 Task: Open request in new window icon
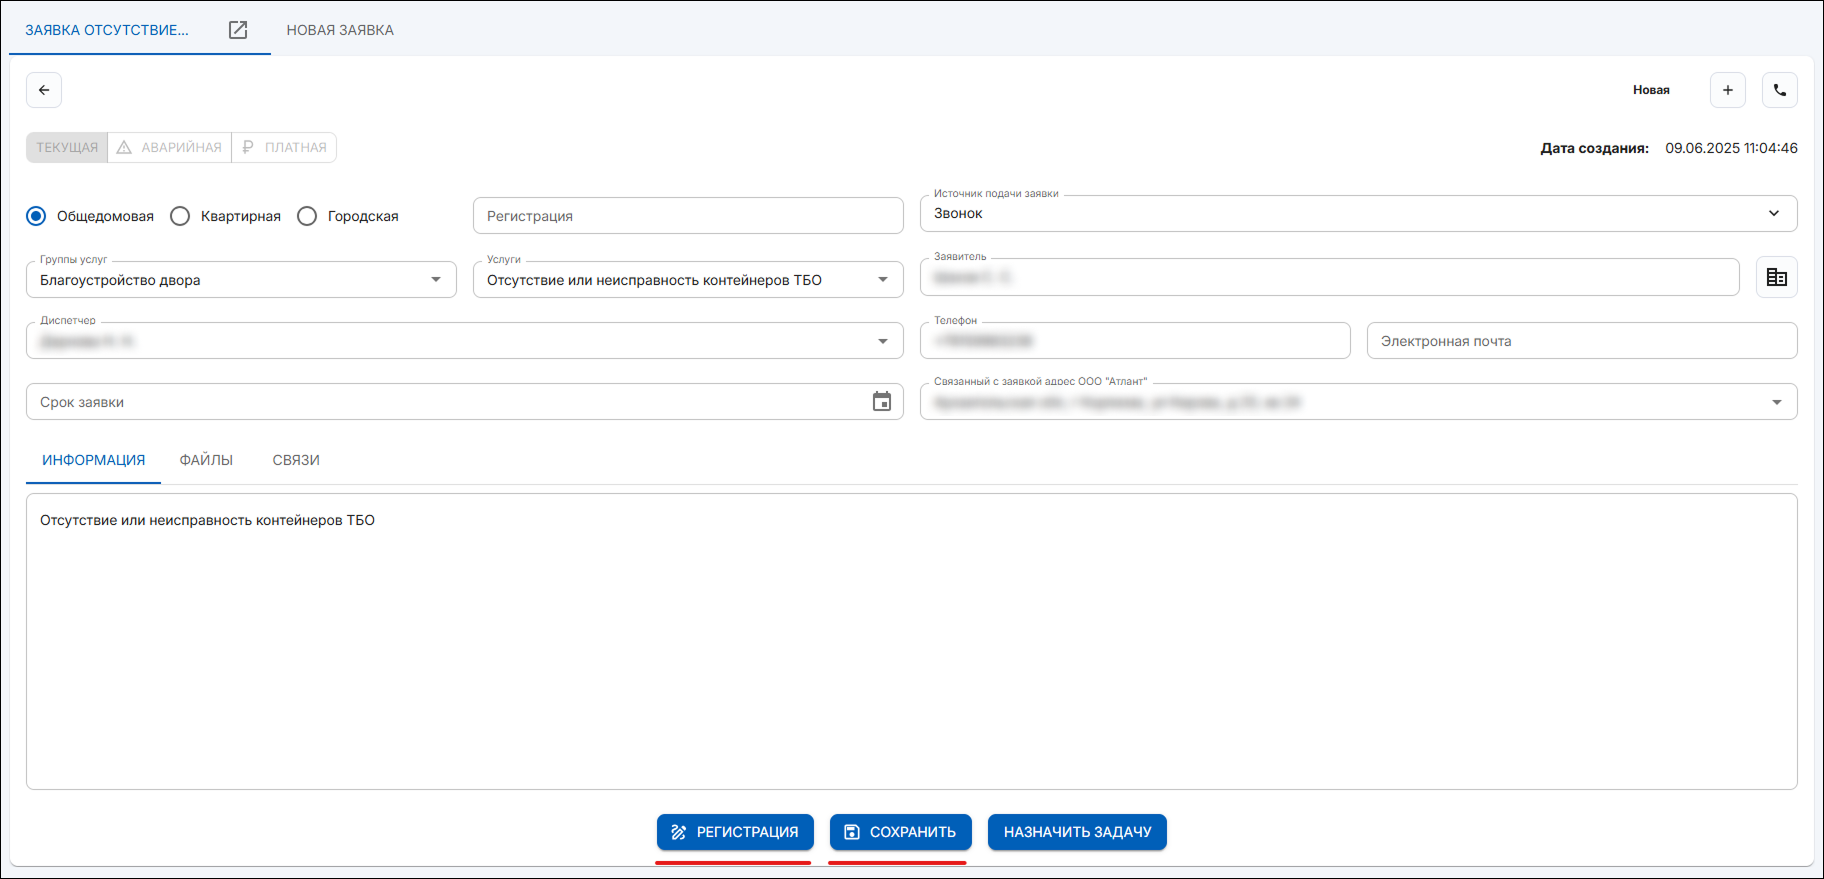point(238,30)
